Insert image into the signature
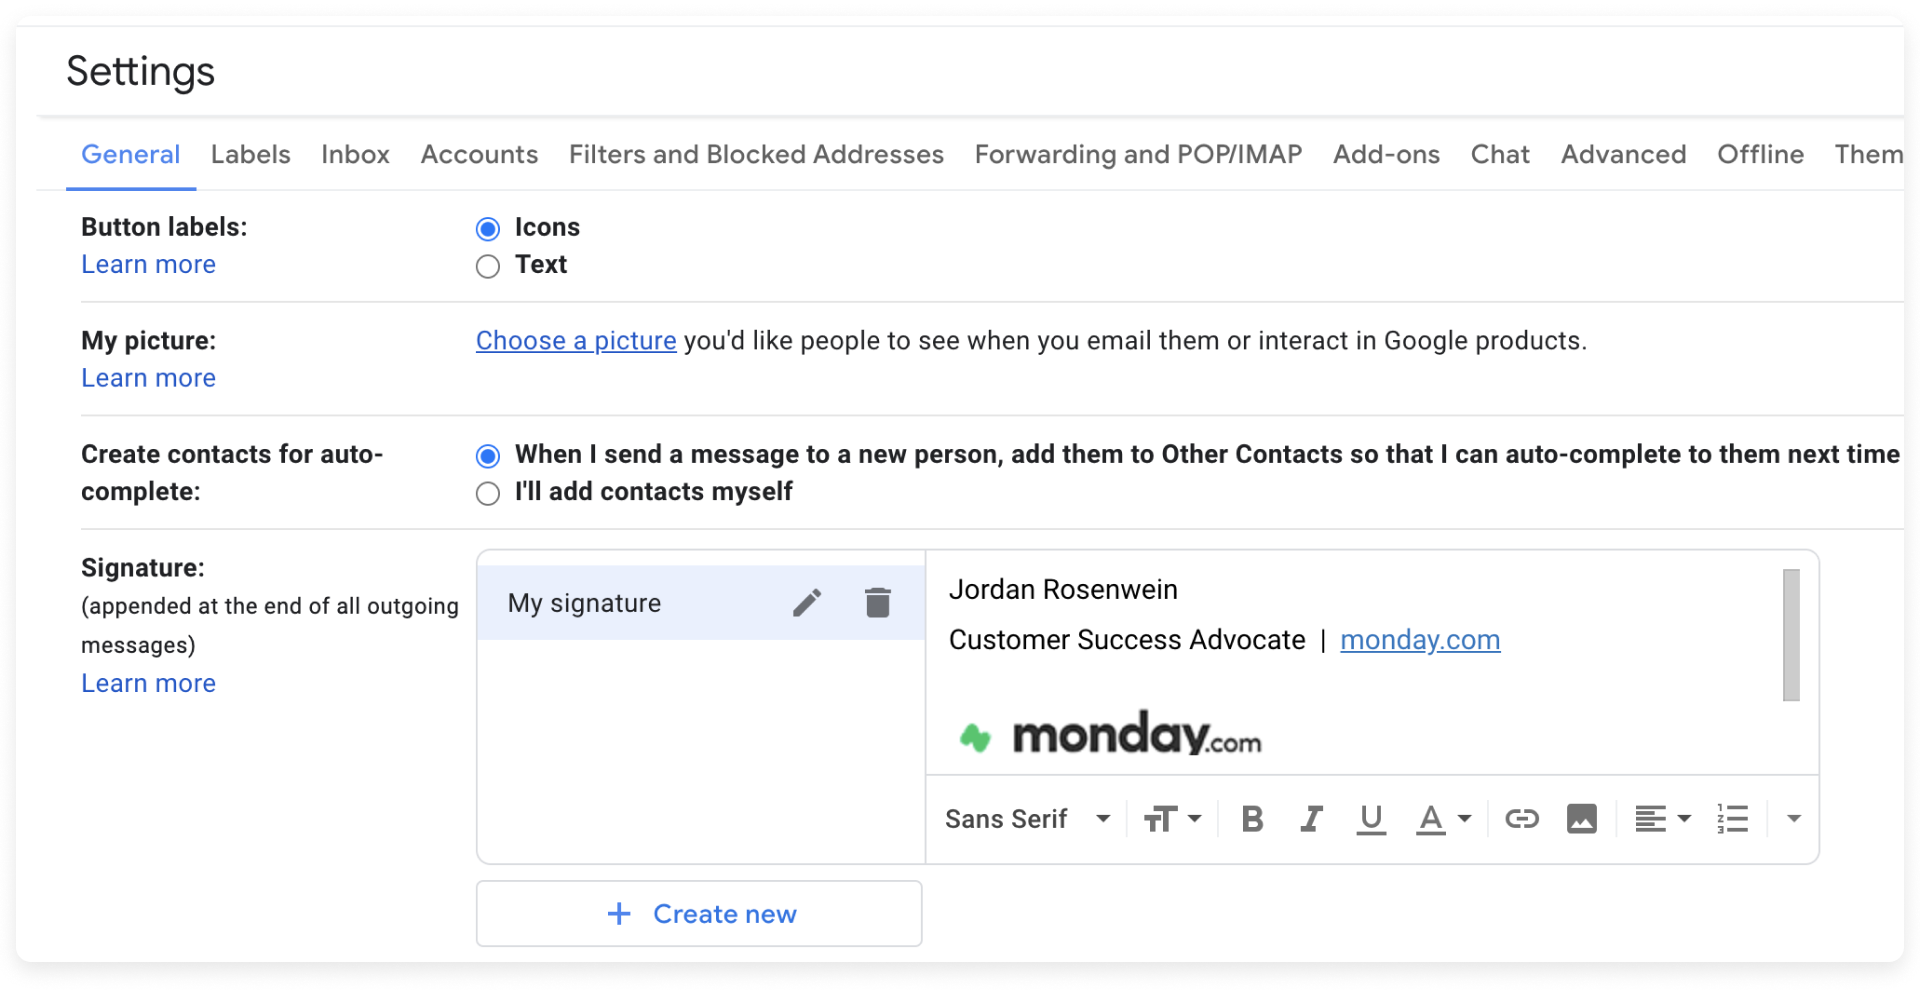This screenshot has width=1920, height=994. pos(1581,819)
